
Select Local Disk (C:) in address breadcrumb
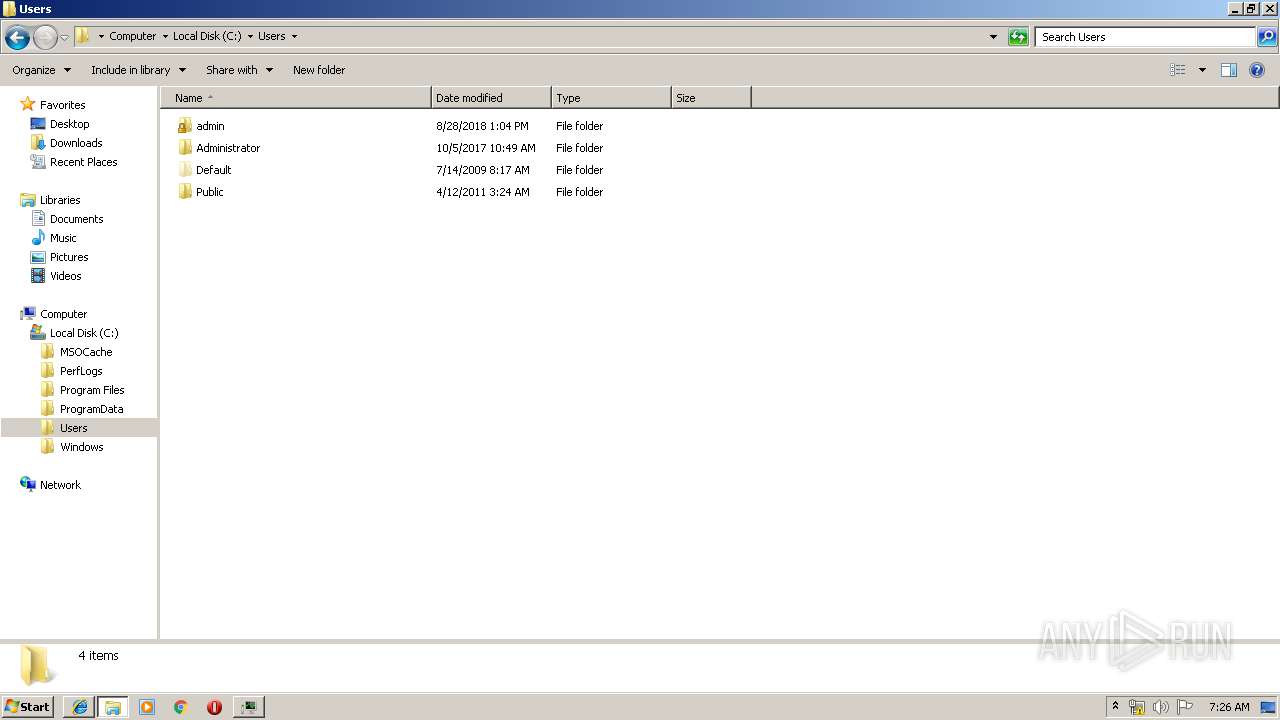[207, 36]
